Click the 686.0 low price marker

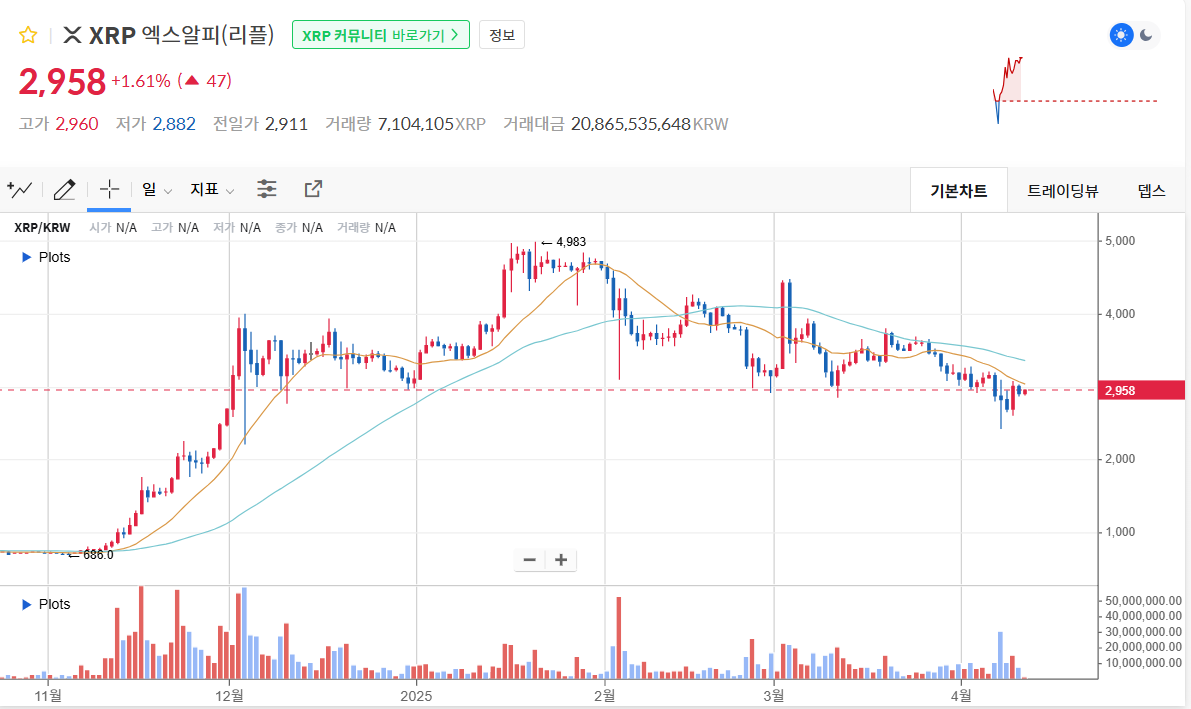91,555
